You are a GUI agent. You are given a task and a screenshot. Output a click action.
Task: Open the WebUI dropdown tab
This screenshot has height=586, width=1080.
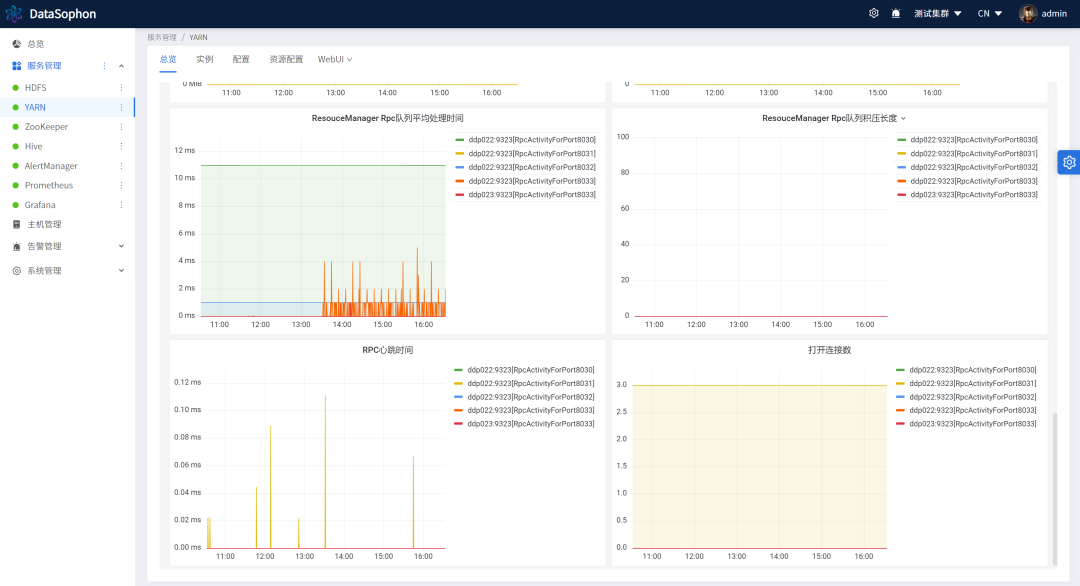335,59
